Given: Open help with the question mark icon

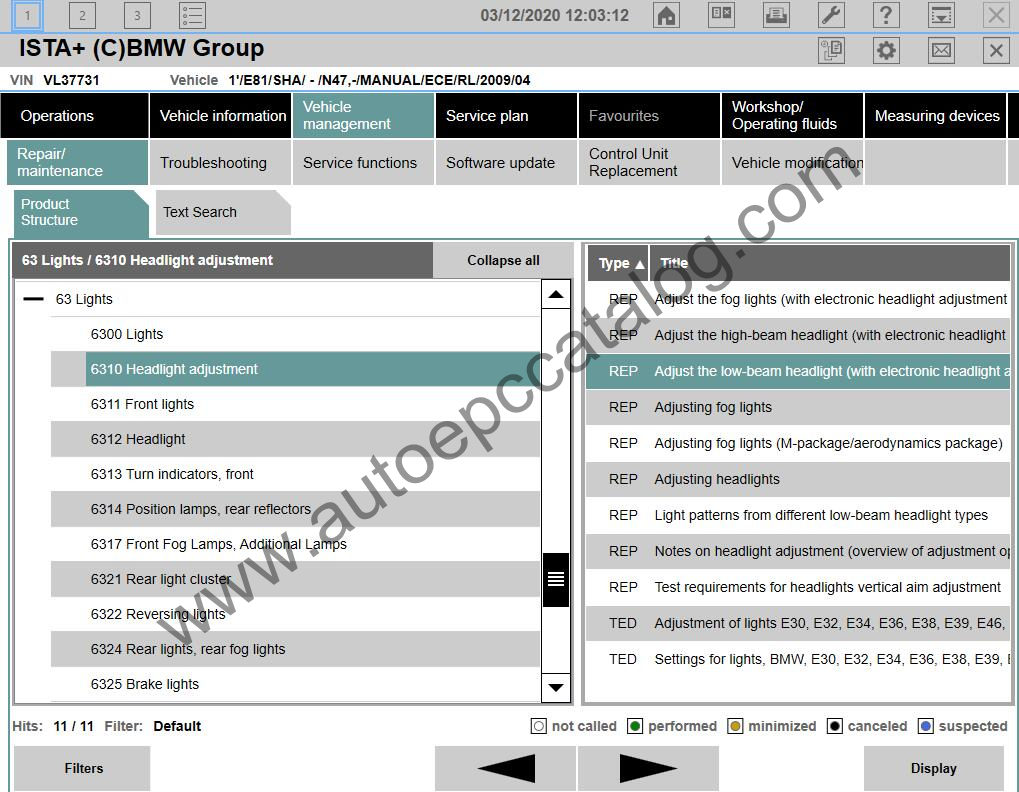Looking at the screenshot, I should [886, 15].
